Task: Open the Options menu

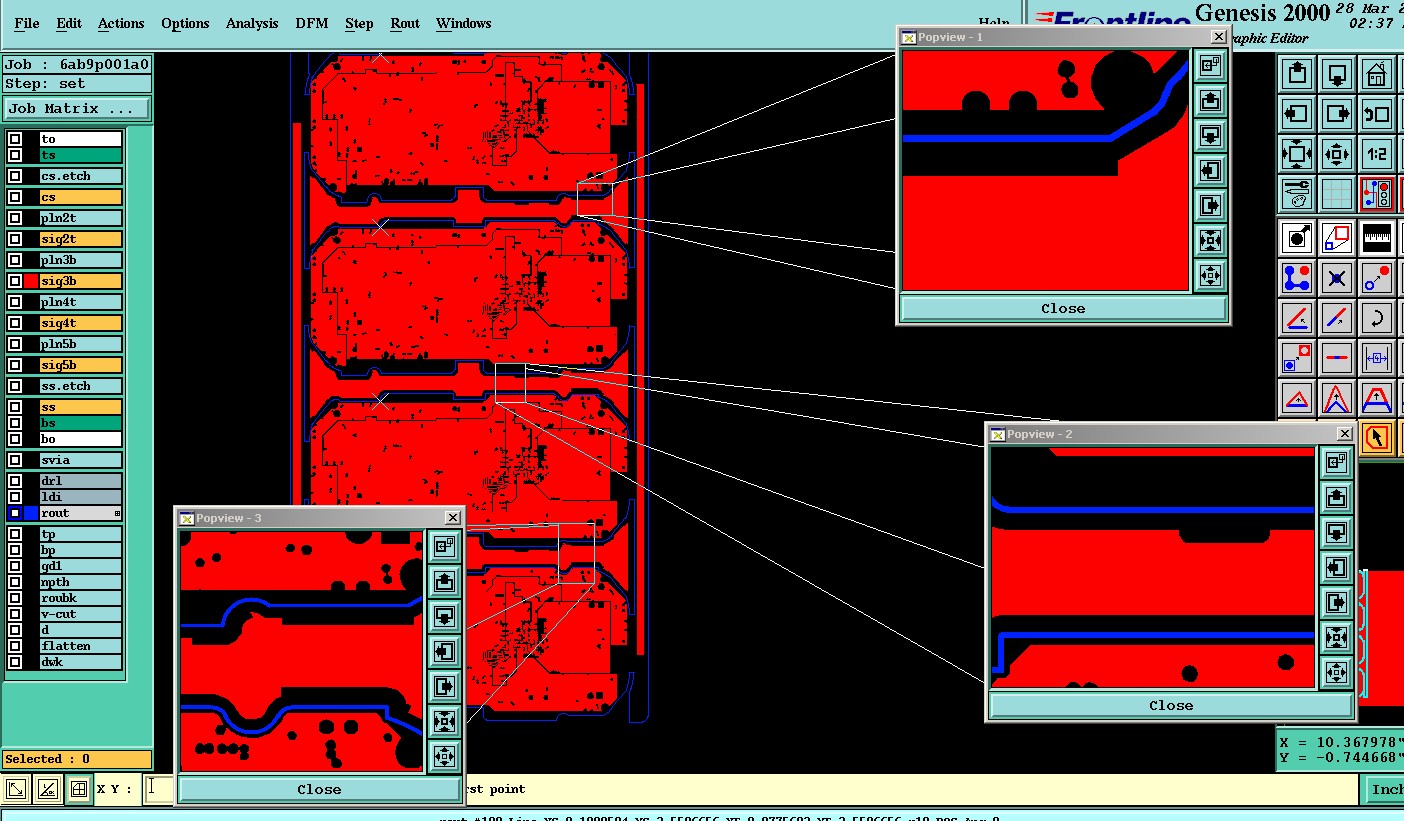Action: pyautogui.click(x=185, y=23)
